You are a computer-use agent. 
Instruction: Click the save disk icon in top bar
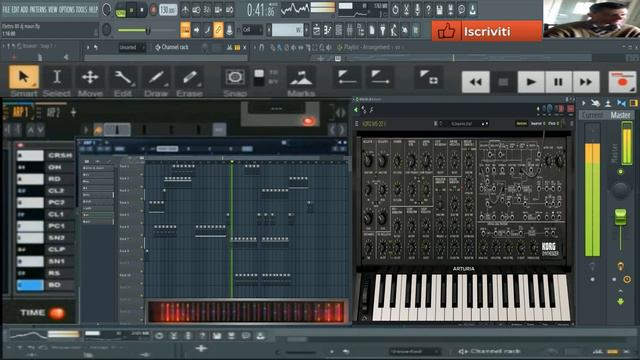point(439,10)
